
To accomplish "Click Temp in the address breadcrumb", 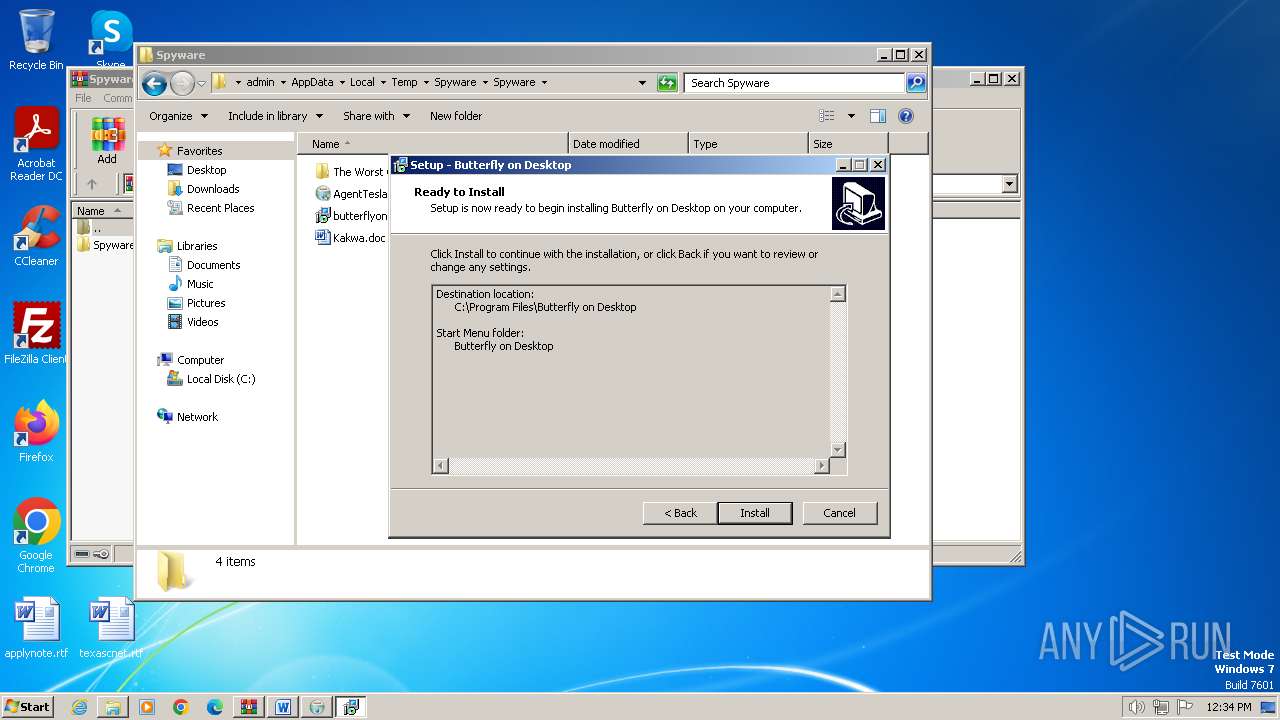I will click(x=404, y=82).
